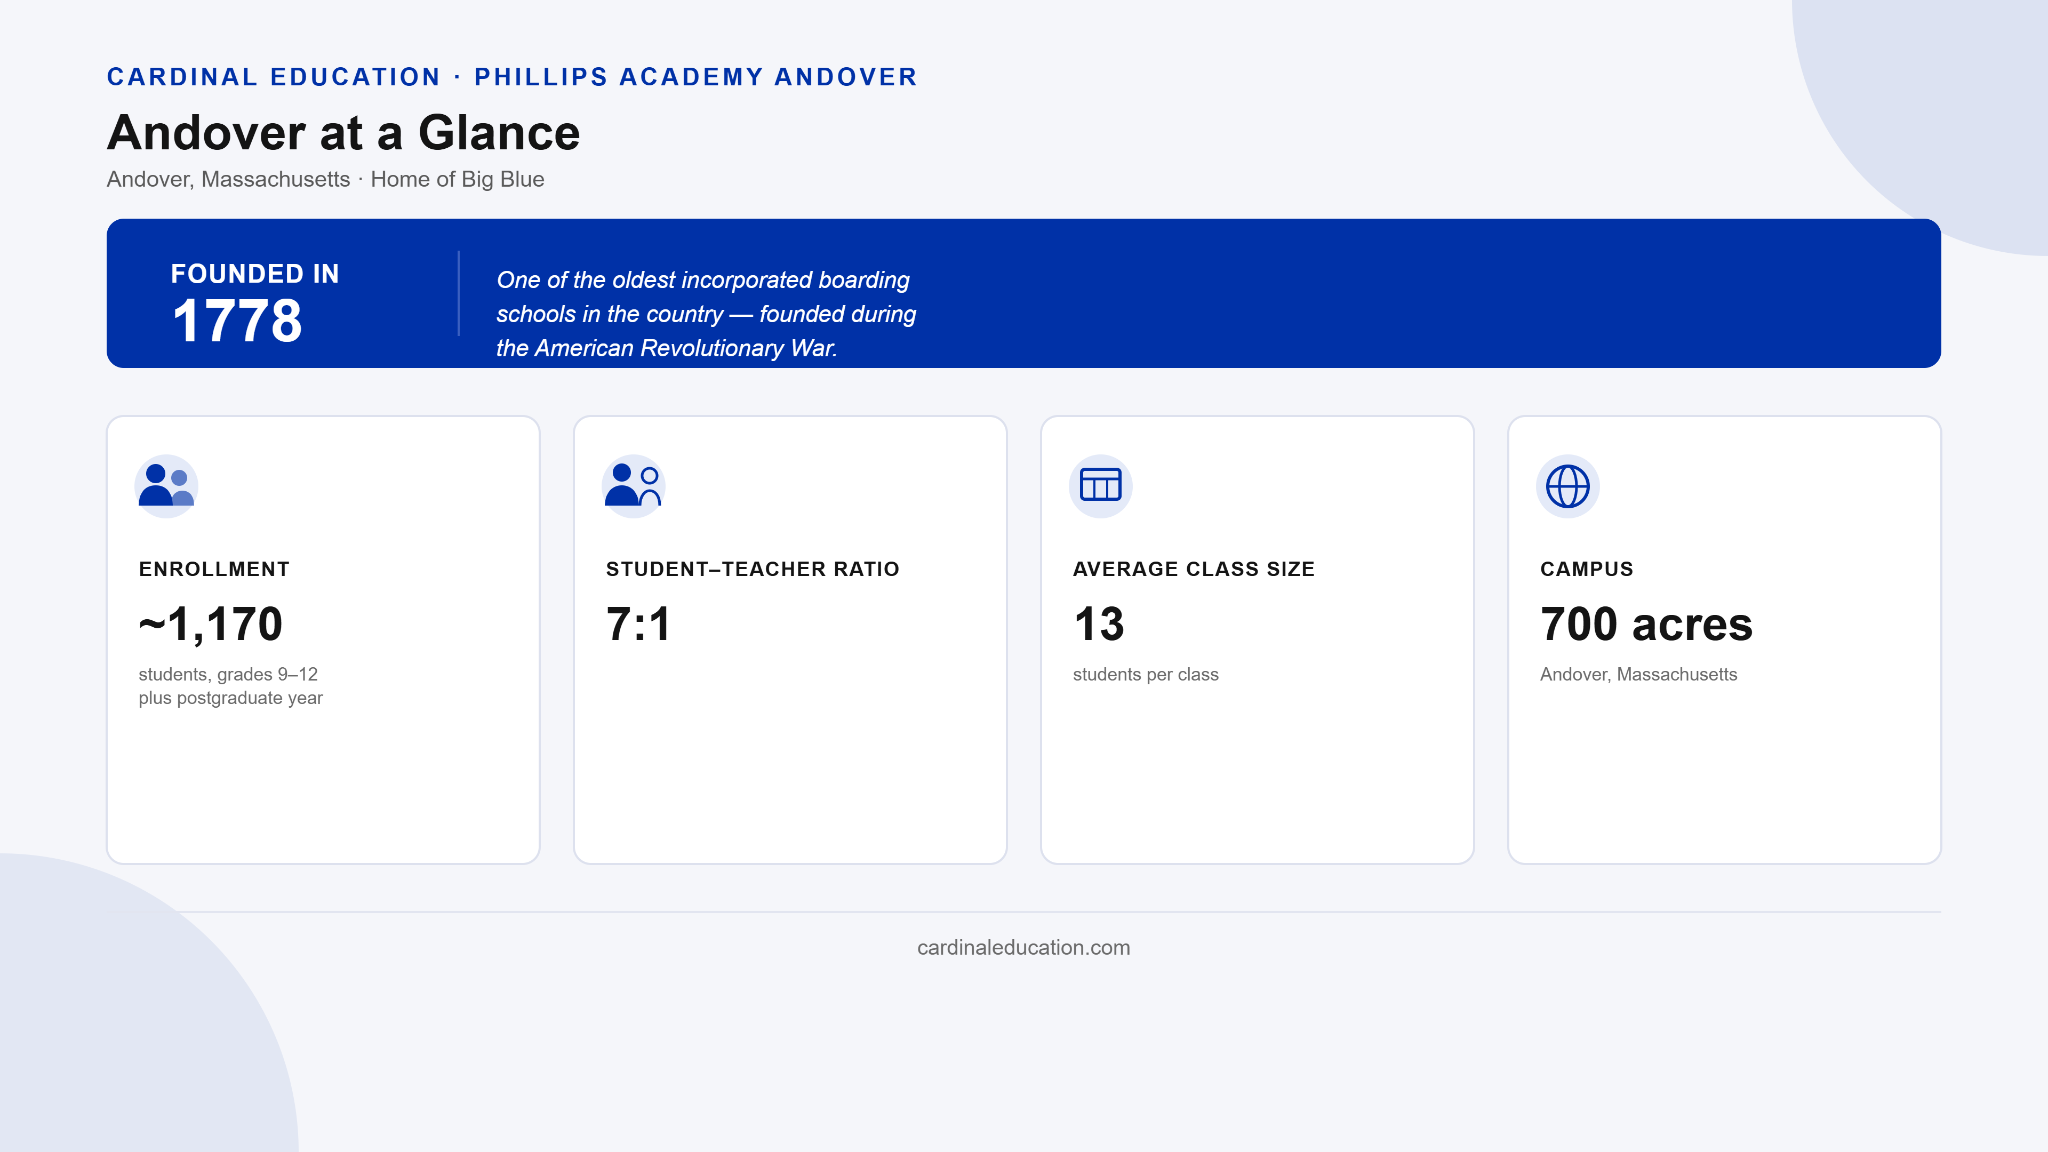Click 'students, grades 9–12 plus postgraduate year'
This screenshot has height=1152, width=2048.
pos(230,686)
